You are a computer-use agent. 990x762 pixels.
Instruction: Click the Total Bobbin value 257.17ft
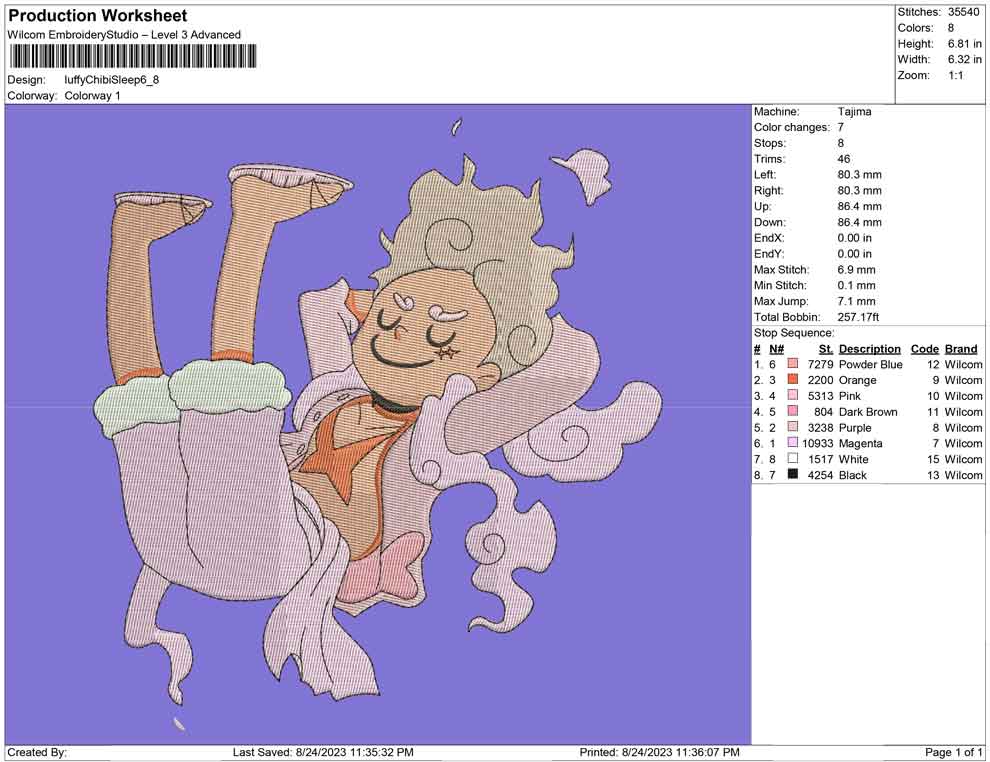(x=857, y=317)
